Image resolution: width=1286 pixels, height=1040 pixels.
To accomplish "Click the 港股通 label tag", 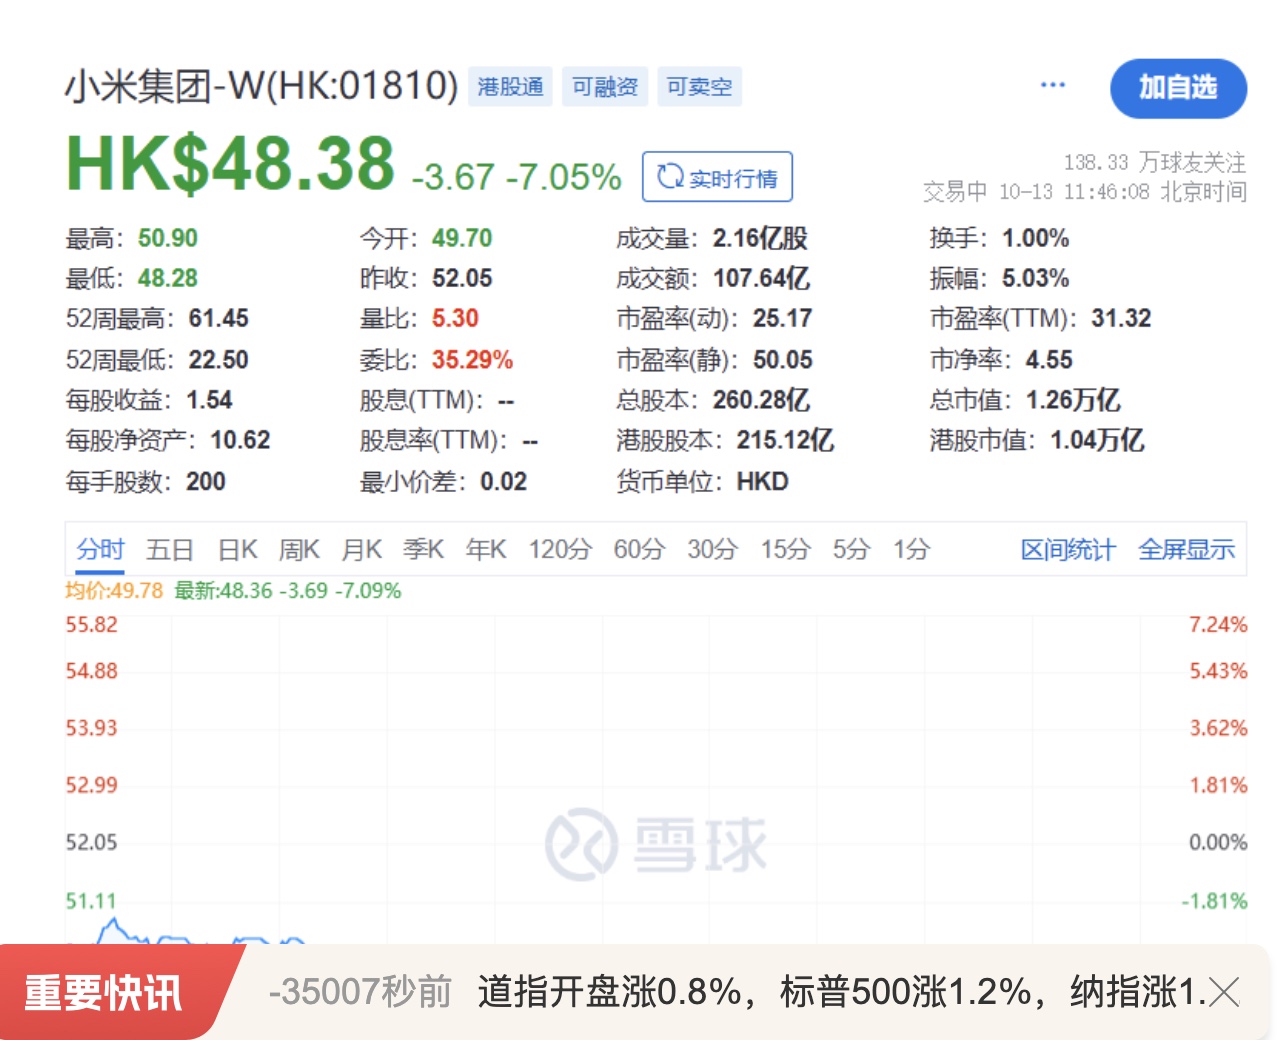I will [x=510, y=86].
